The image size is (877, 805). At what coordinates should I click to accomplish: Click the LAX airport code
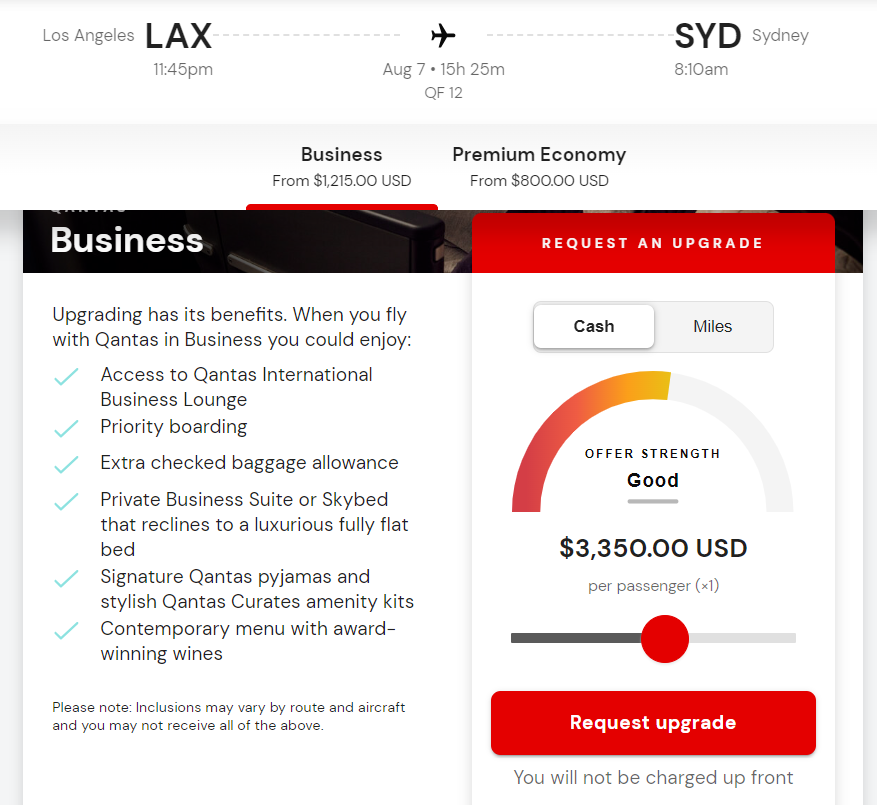[x=178, y=36]
